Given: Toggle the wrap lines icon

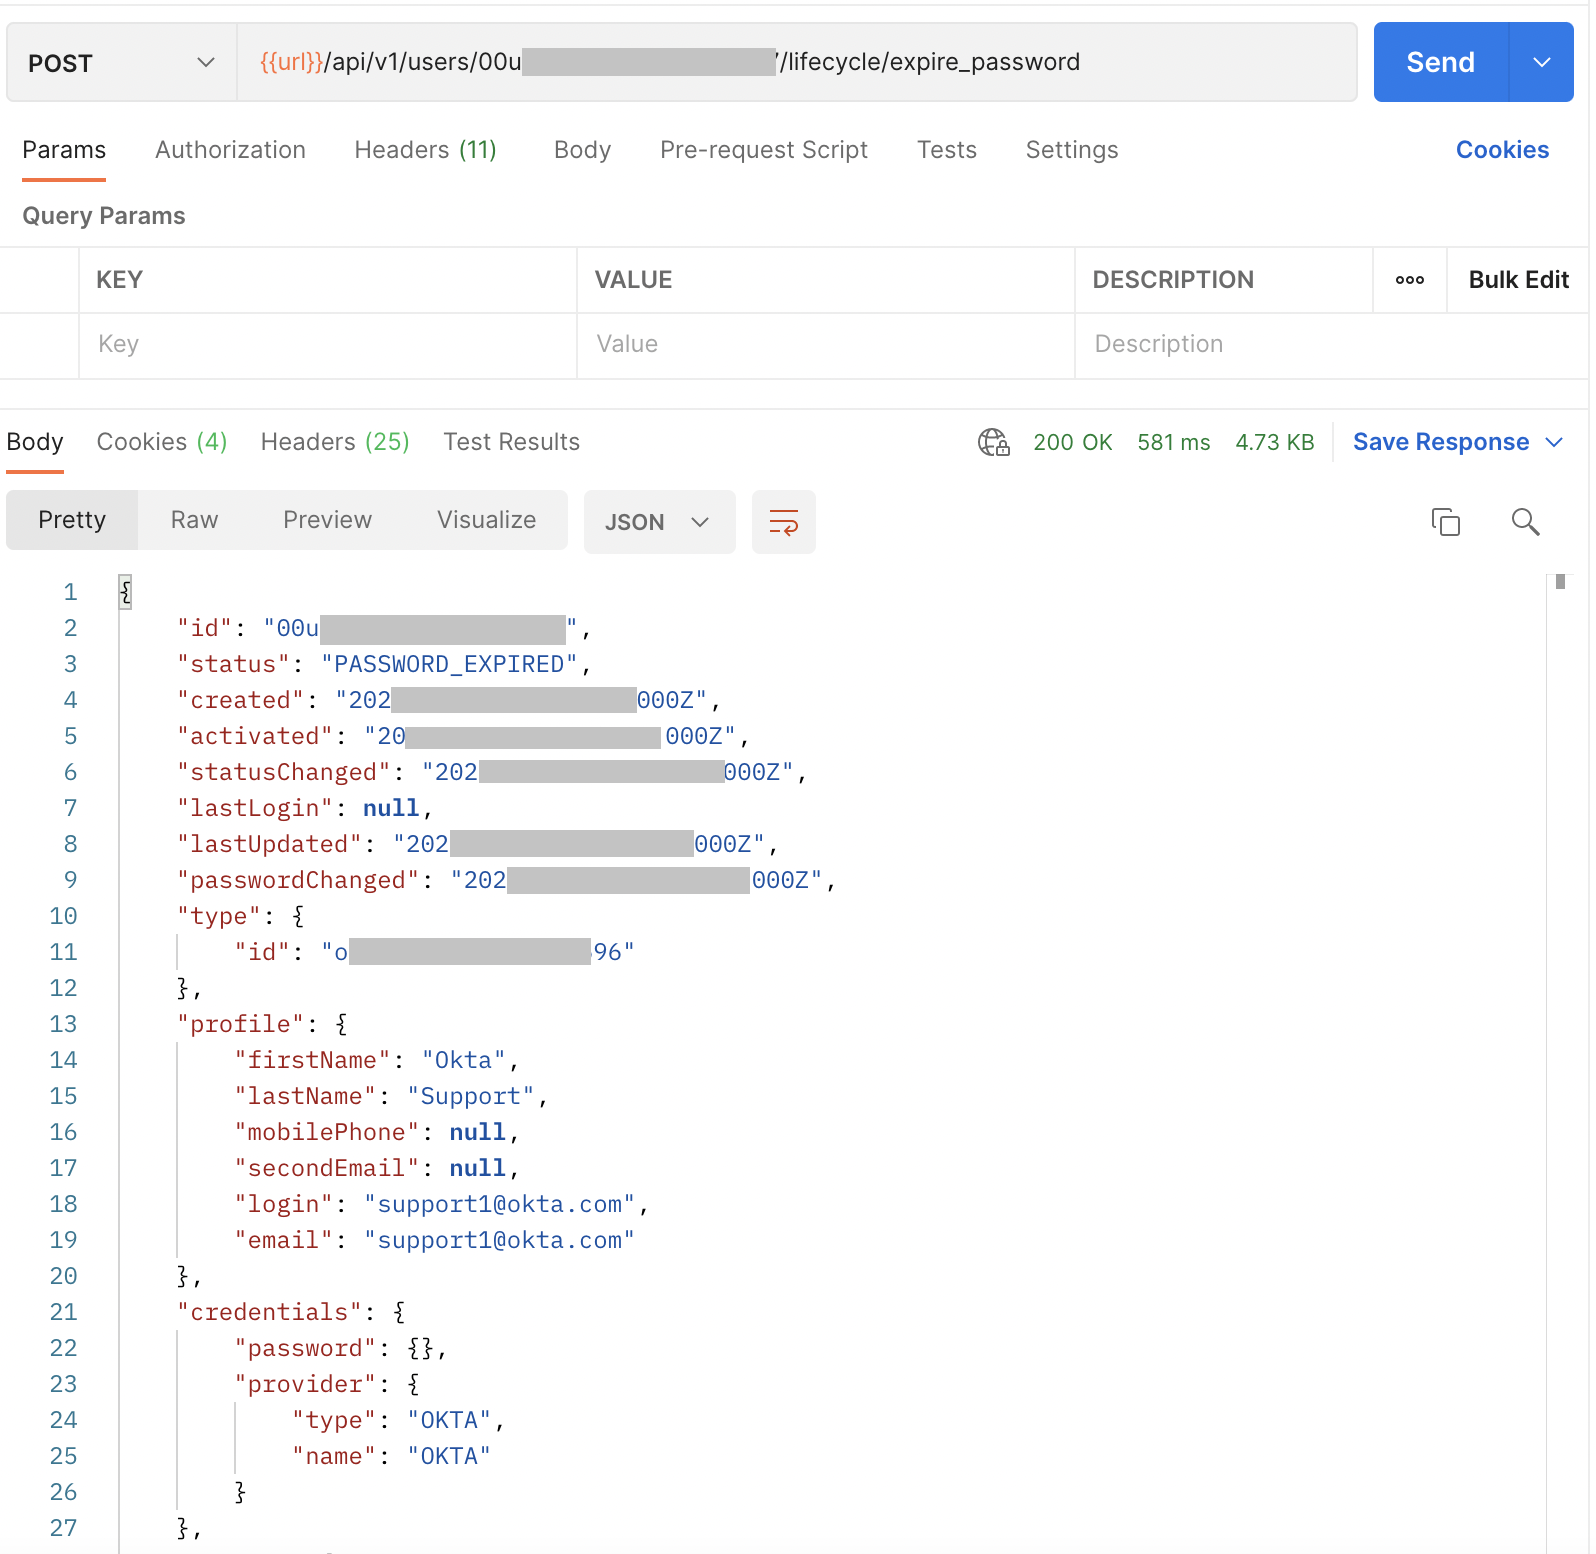Looking at the screenshot, I should tap(783, 522).
